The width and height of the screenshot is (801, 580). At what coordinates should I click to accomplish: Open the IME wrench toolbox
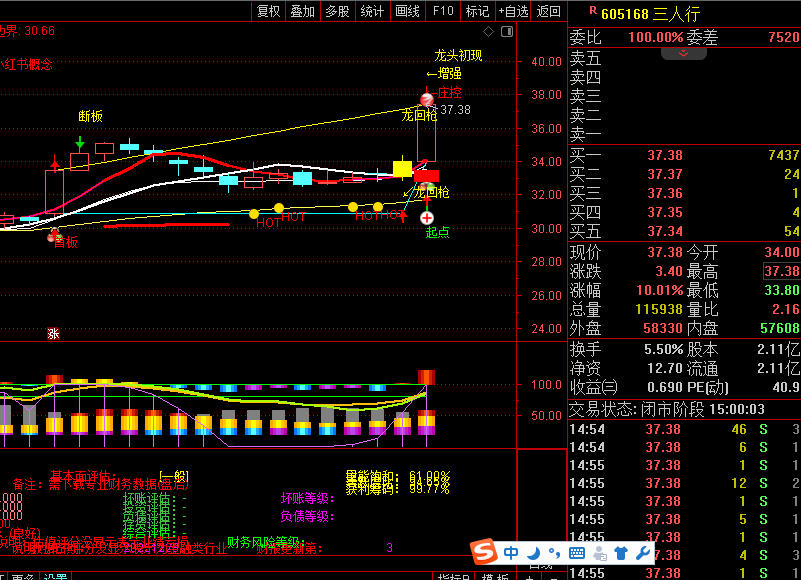pos(642,552)
